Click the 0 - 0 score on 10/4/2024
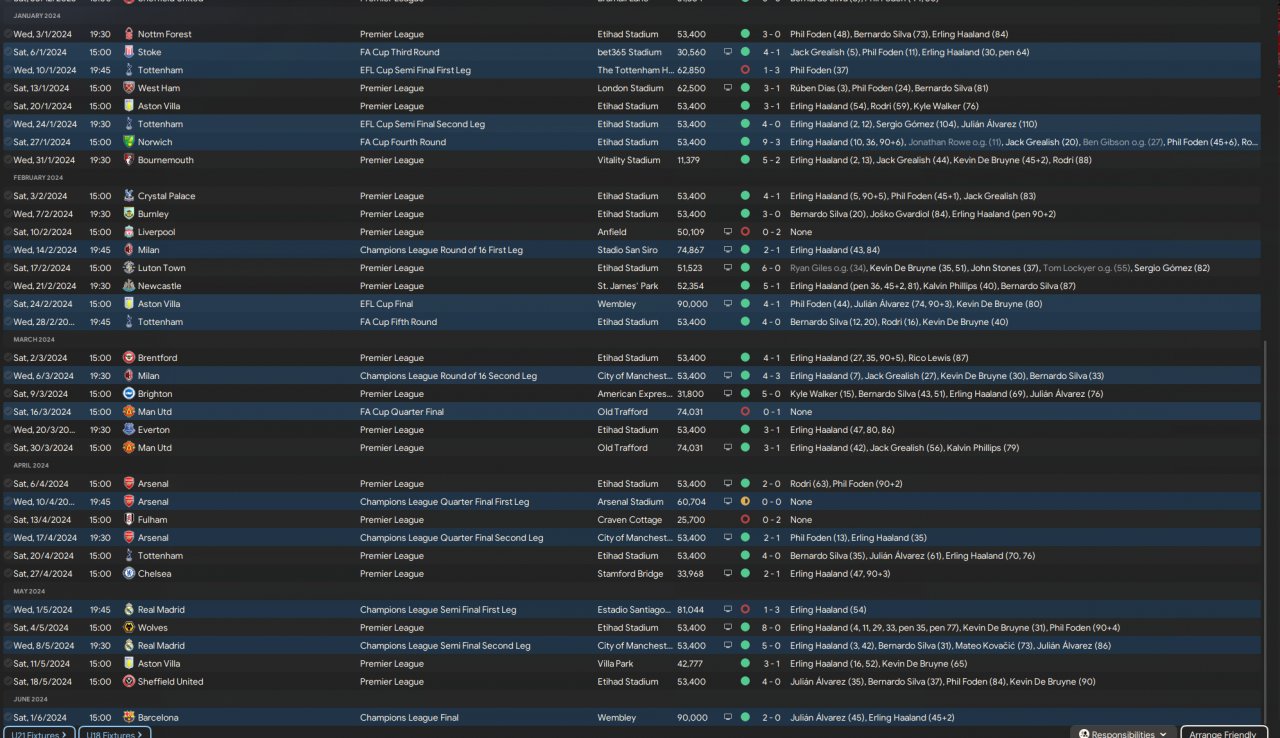The height and width of the screenshot is (738, 1280). click(771, 502)
